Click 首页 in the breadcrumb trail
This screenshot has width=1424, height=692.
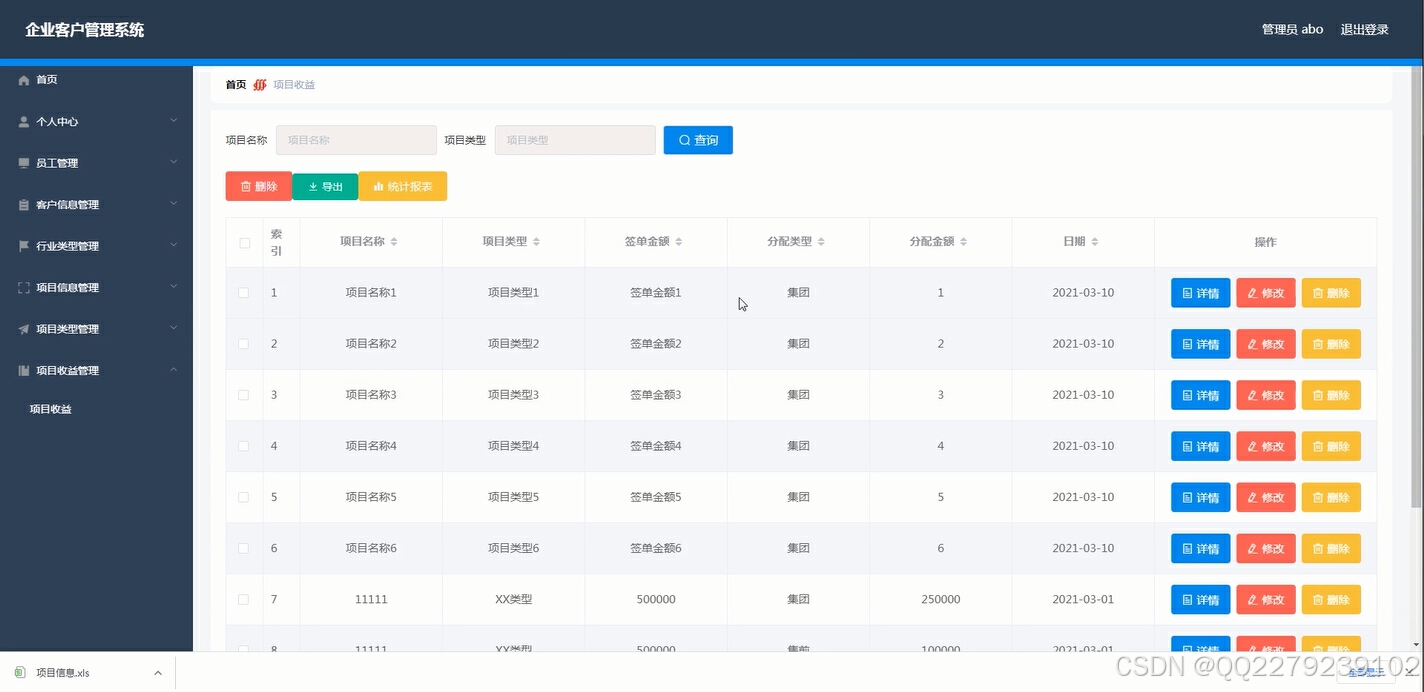[x=235, y=84]
